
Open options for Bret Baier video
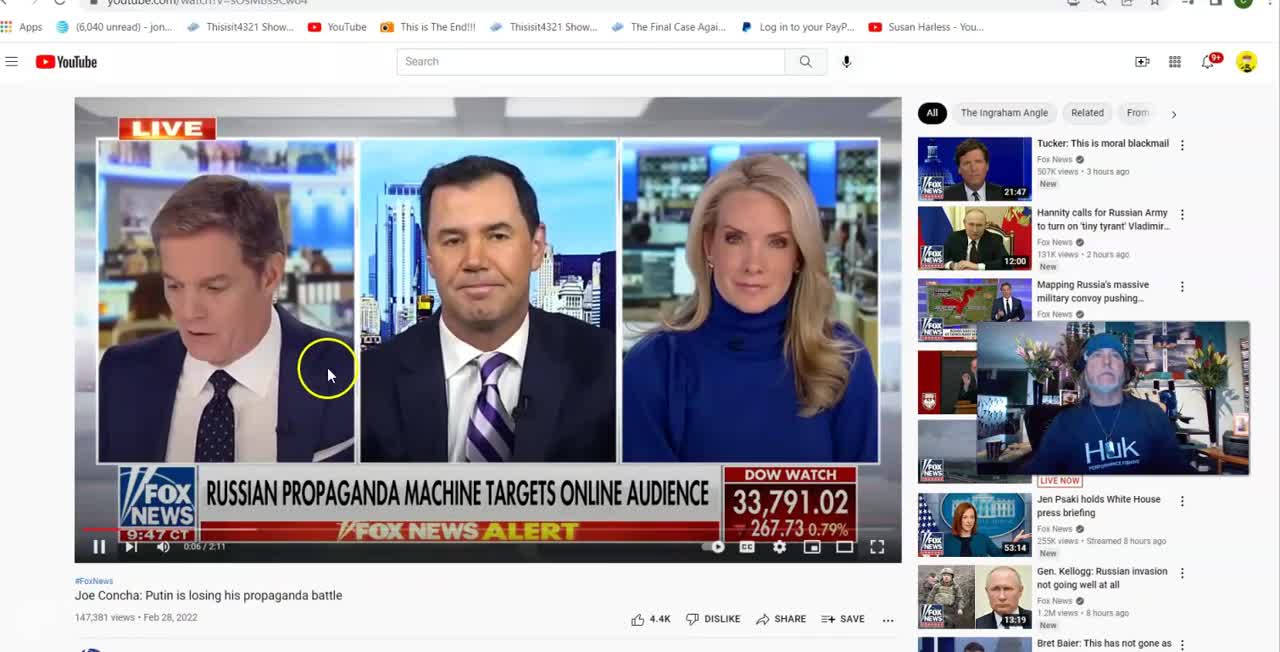pos(1182,645)
